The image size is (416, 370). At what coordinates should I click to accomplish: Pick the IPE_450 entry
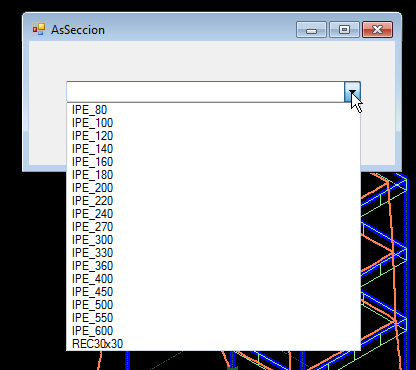pos(213,292)
